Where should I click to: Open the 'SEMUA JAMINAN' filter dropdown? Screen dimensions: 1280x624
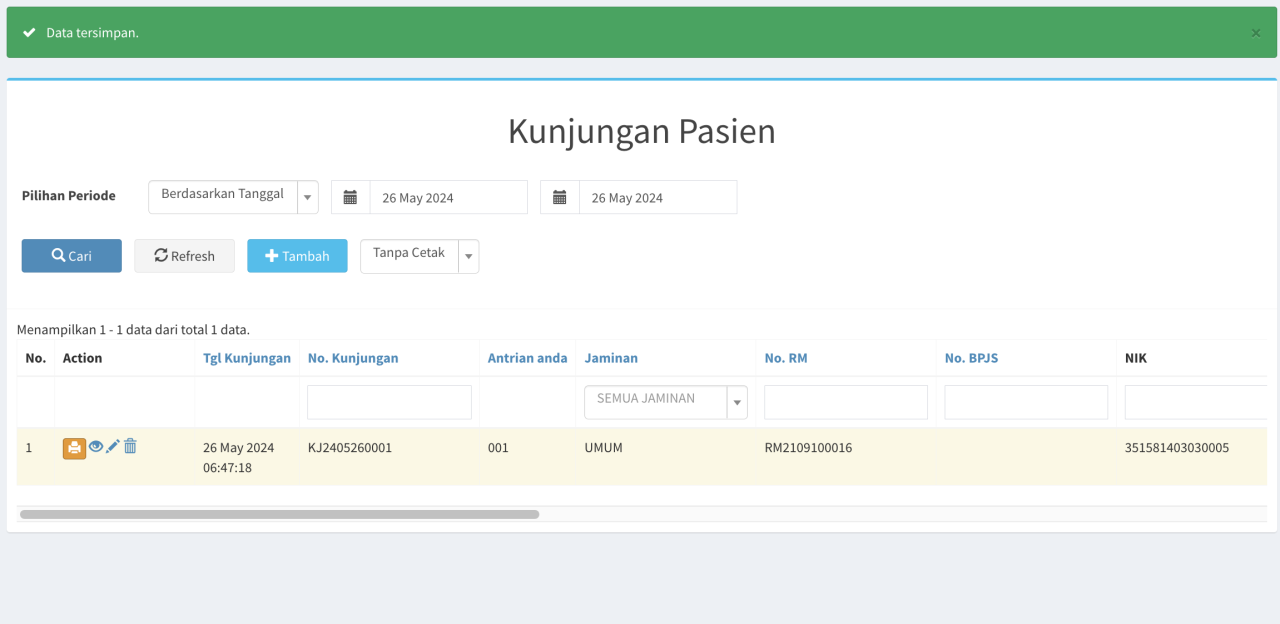click(x=666, y=402)
